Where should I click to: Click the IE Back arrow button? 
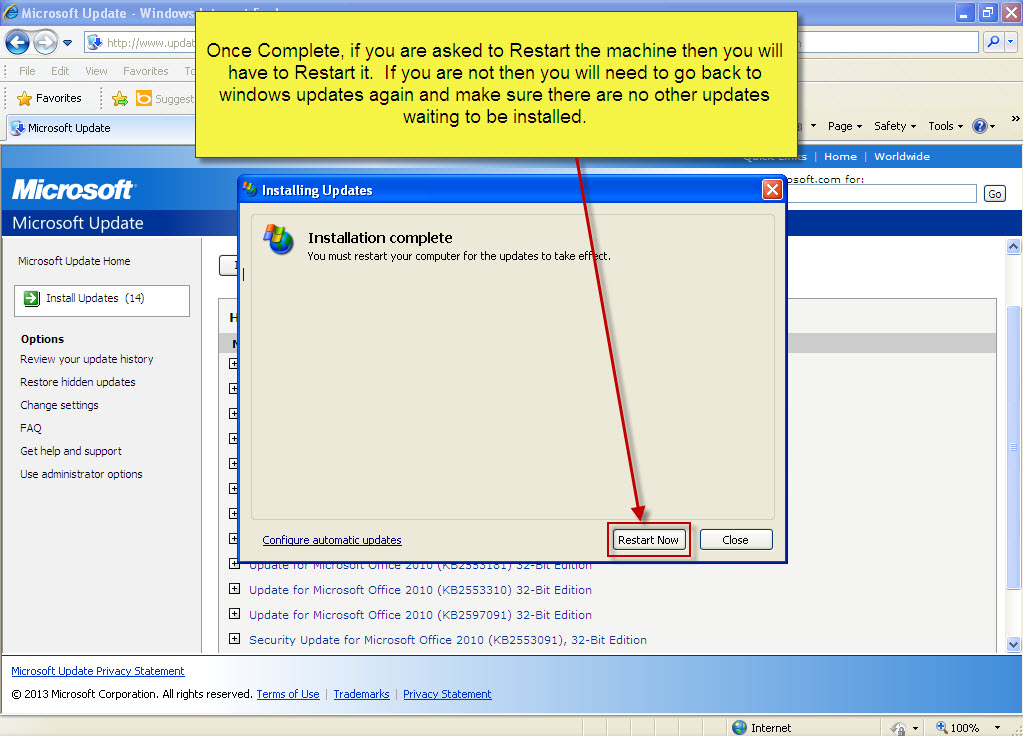[18, 43]
